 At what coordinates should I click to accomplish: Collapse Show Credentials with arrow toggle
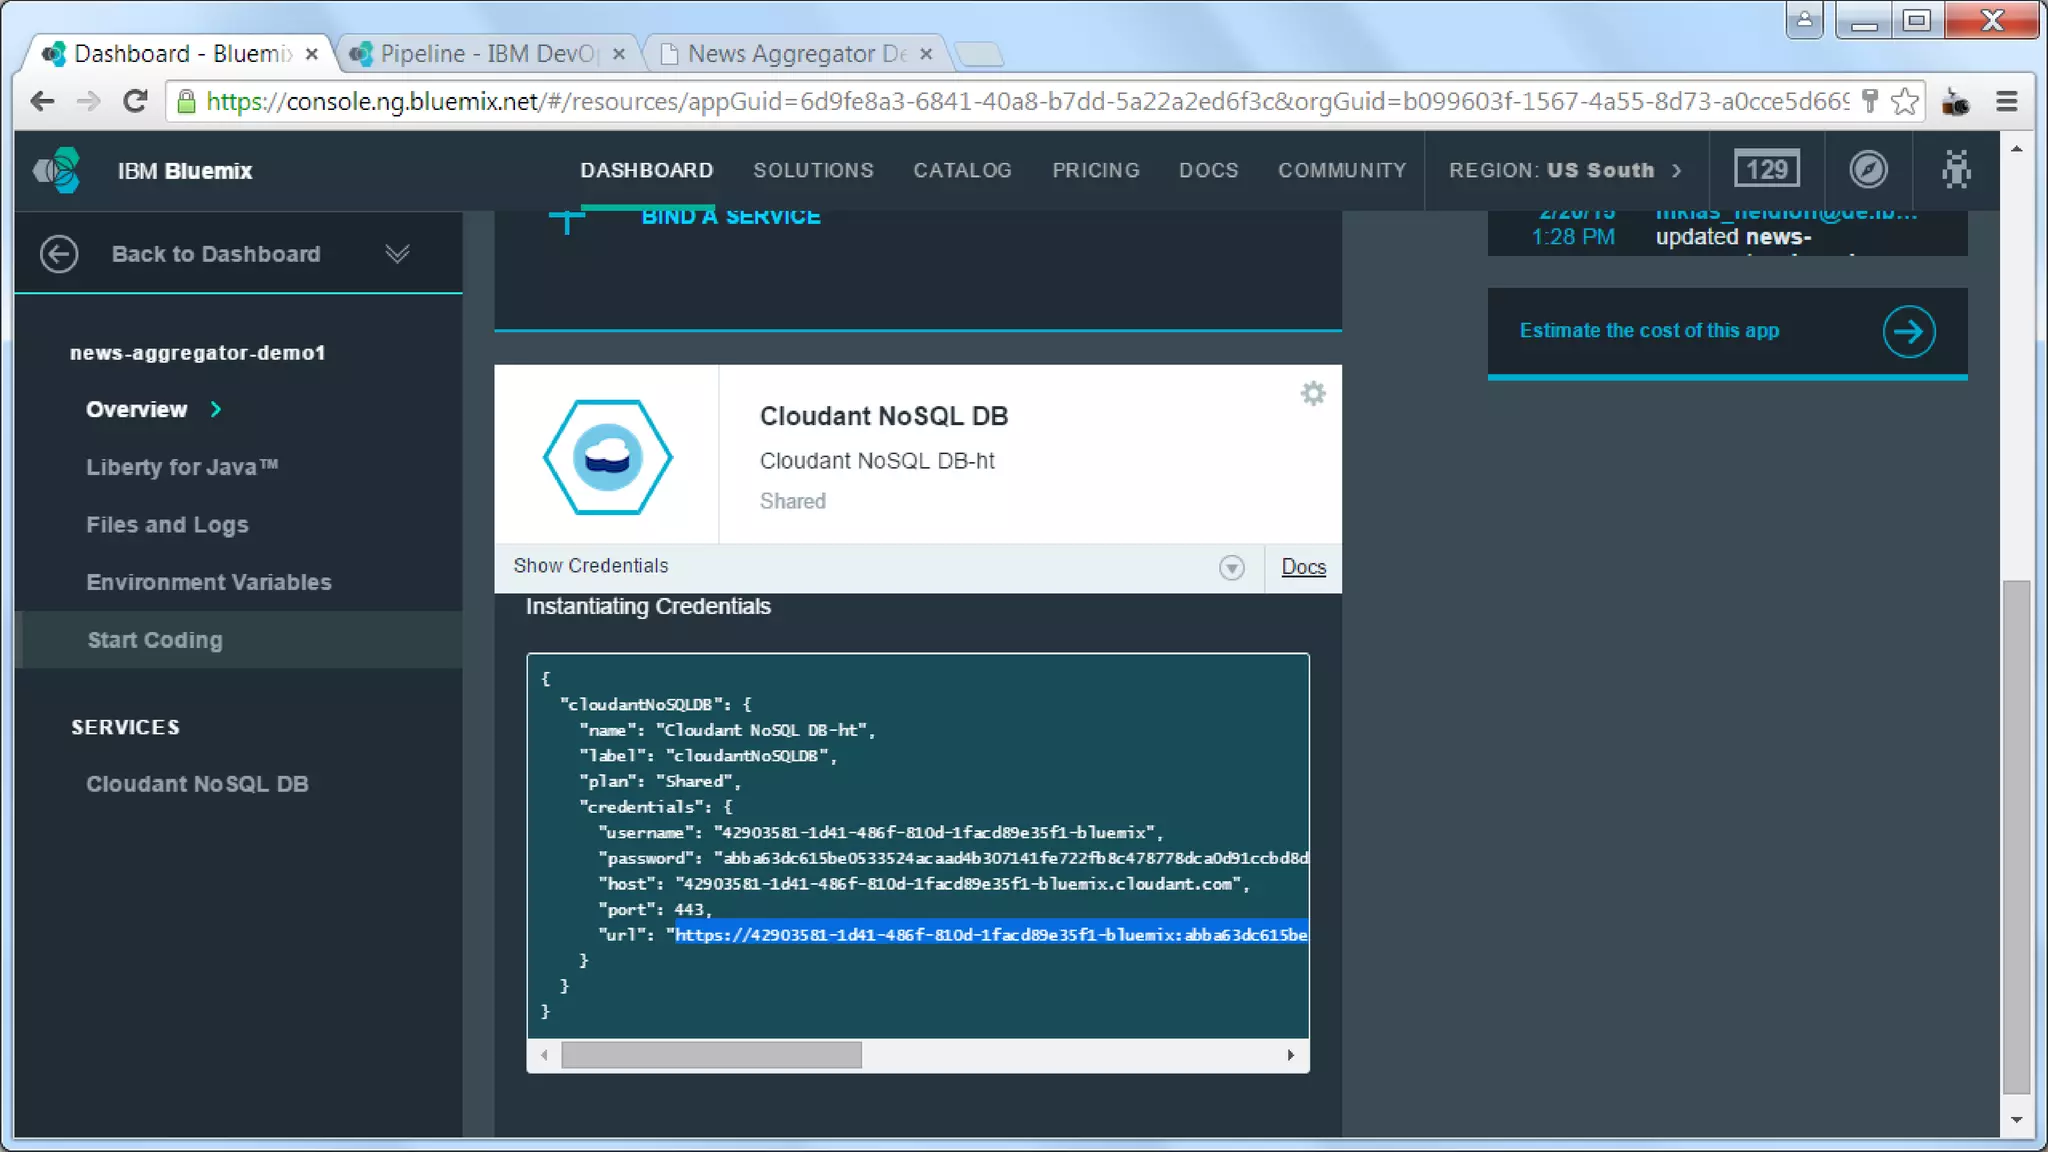point(1231,568)
